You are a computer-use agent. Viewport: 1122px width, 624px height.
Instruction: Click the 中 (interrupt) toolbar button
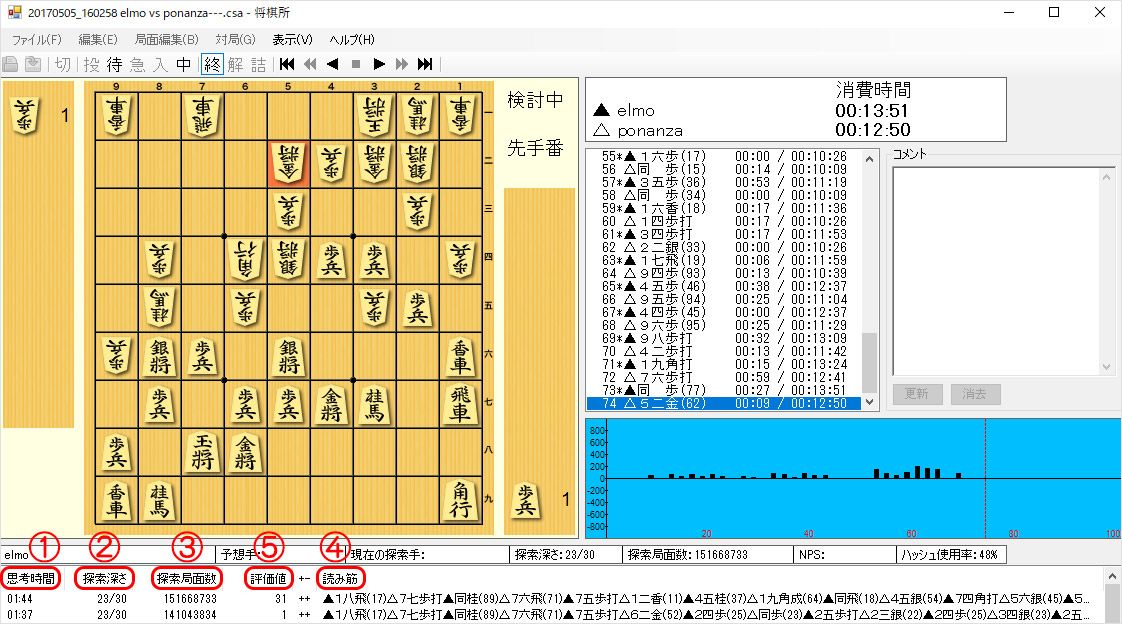[x=184, y=64]
